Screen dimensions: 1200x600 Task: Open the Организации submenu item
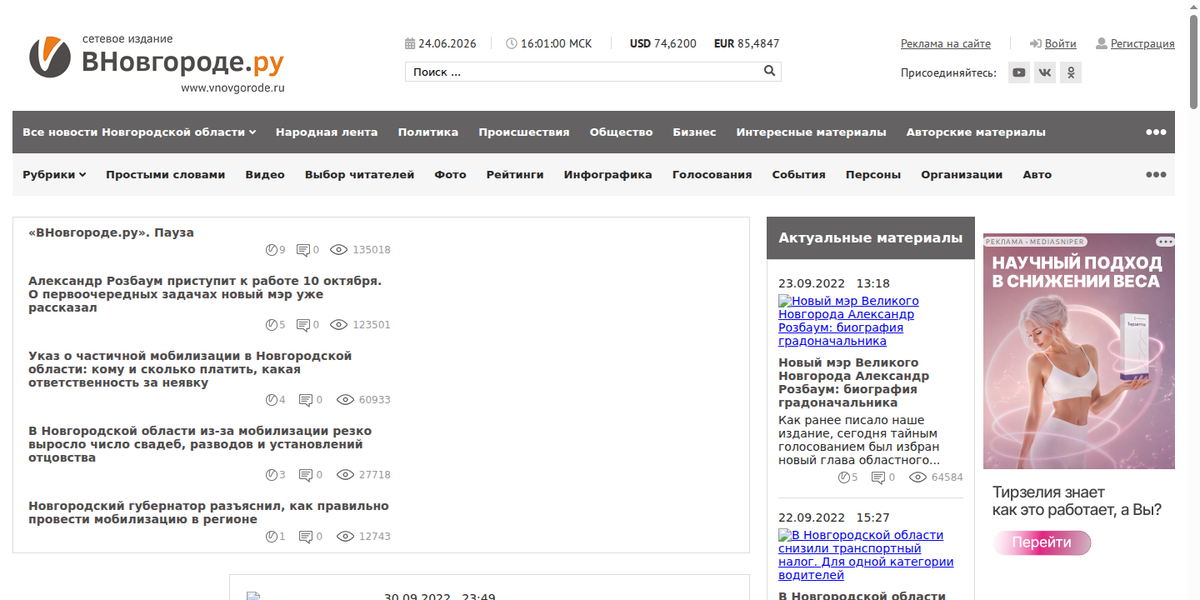[962, 174]
